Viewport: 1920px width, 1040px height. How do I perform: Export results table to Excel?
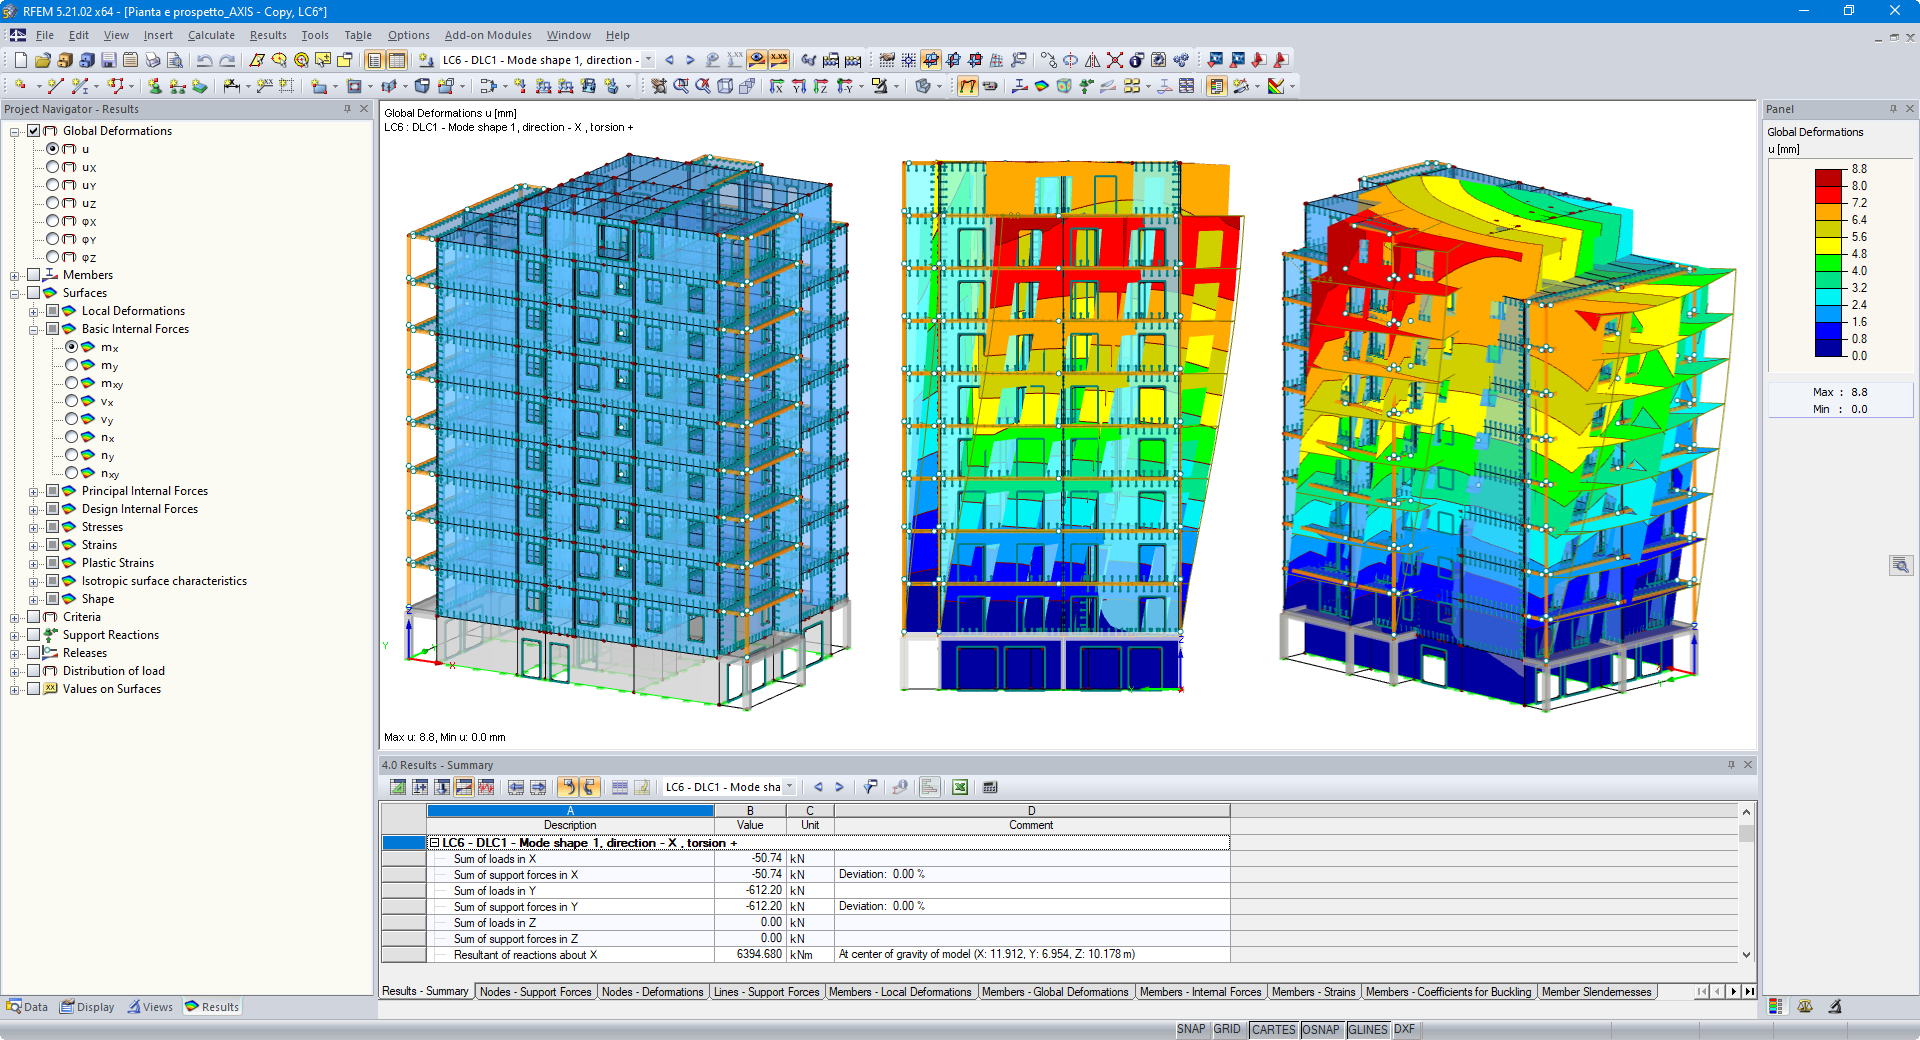click(x=958, y=787)
